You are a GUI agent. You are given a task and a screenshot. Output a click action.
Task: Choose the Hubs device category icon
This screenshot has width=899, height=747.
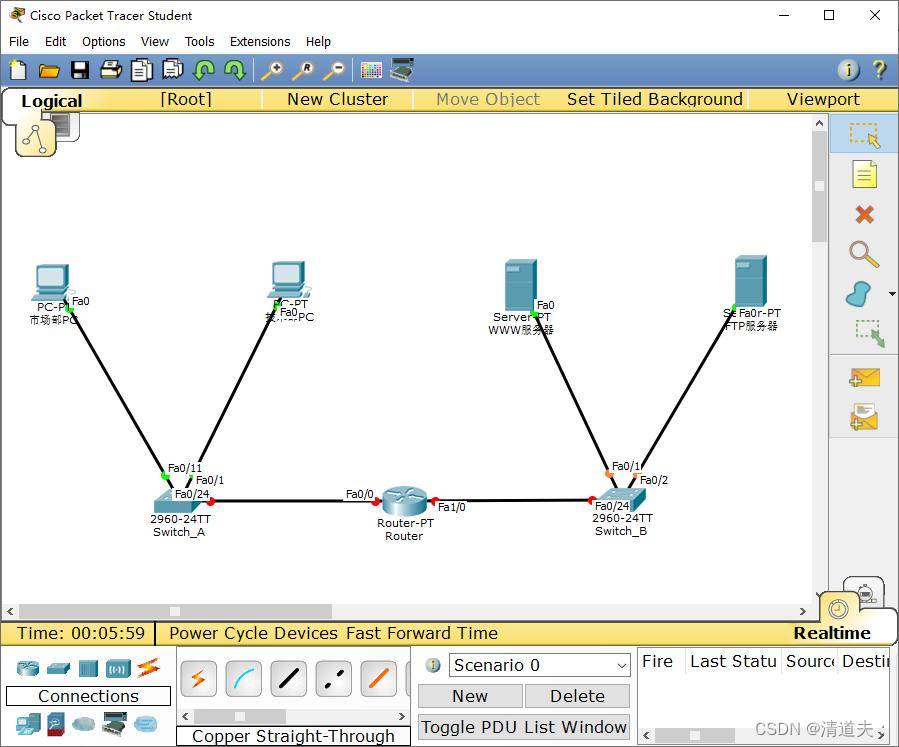click(x=88, y=668)
